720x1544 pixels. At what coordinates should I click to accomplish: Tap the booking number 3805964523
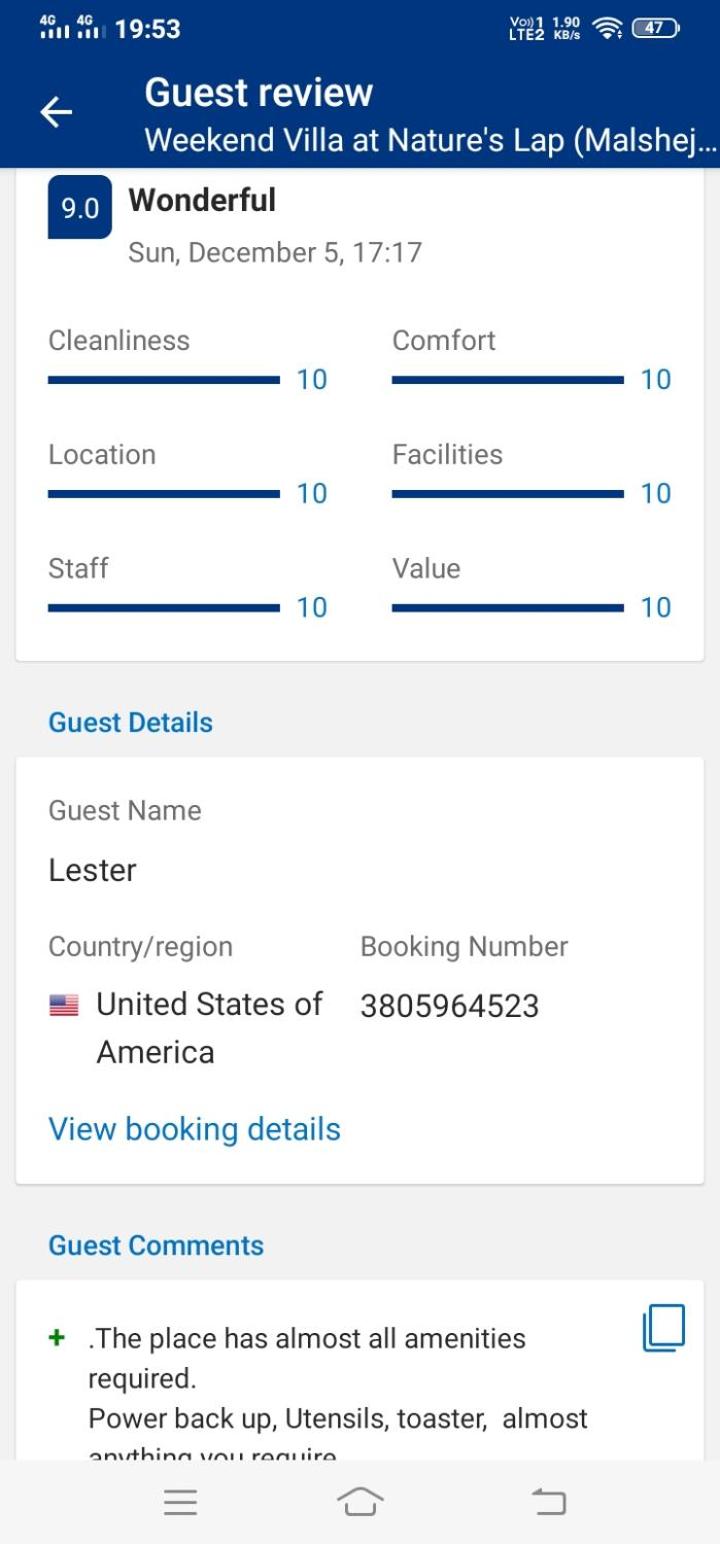pos(450,1006)
